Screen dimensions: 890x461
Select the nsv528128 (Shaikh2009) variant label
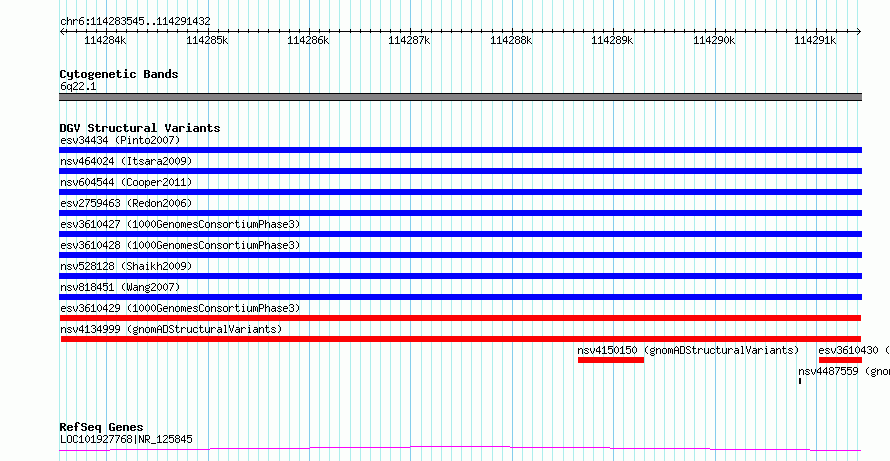126,266
